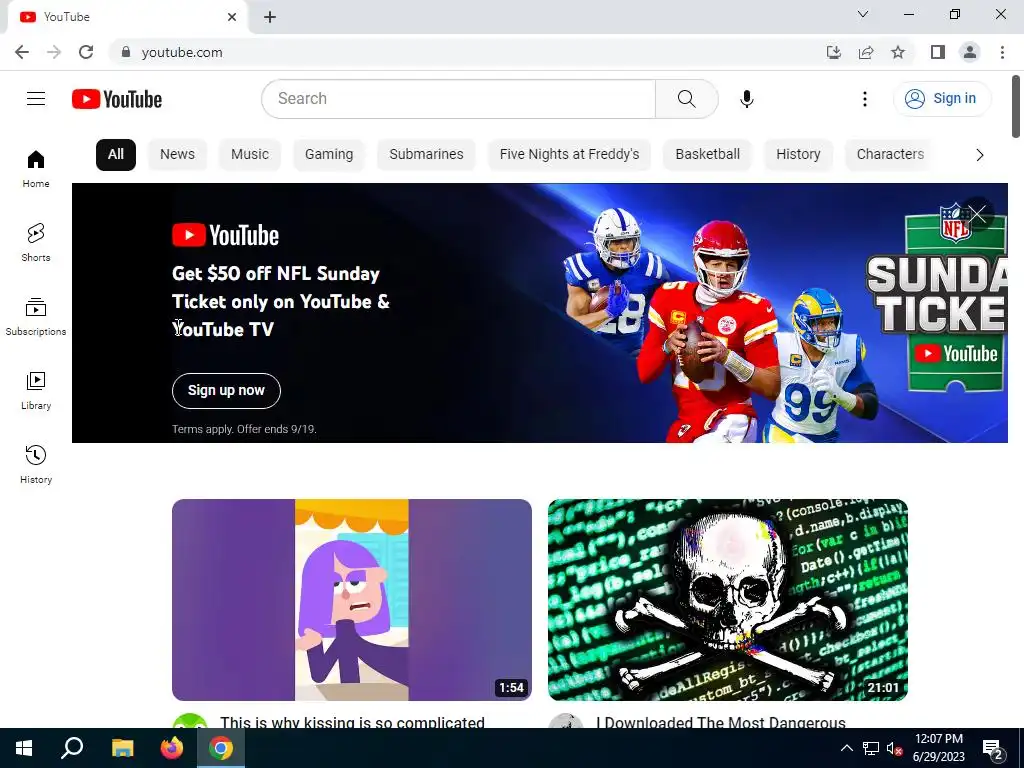Image resolution: width=1024 pixels, height=768 pixels.
Task: Open the Duolingo channel avatar
Action: 190,722
